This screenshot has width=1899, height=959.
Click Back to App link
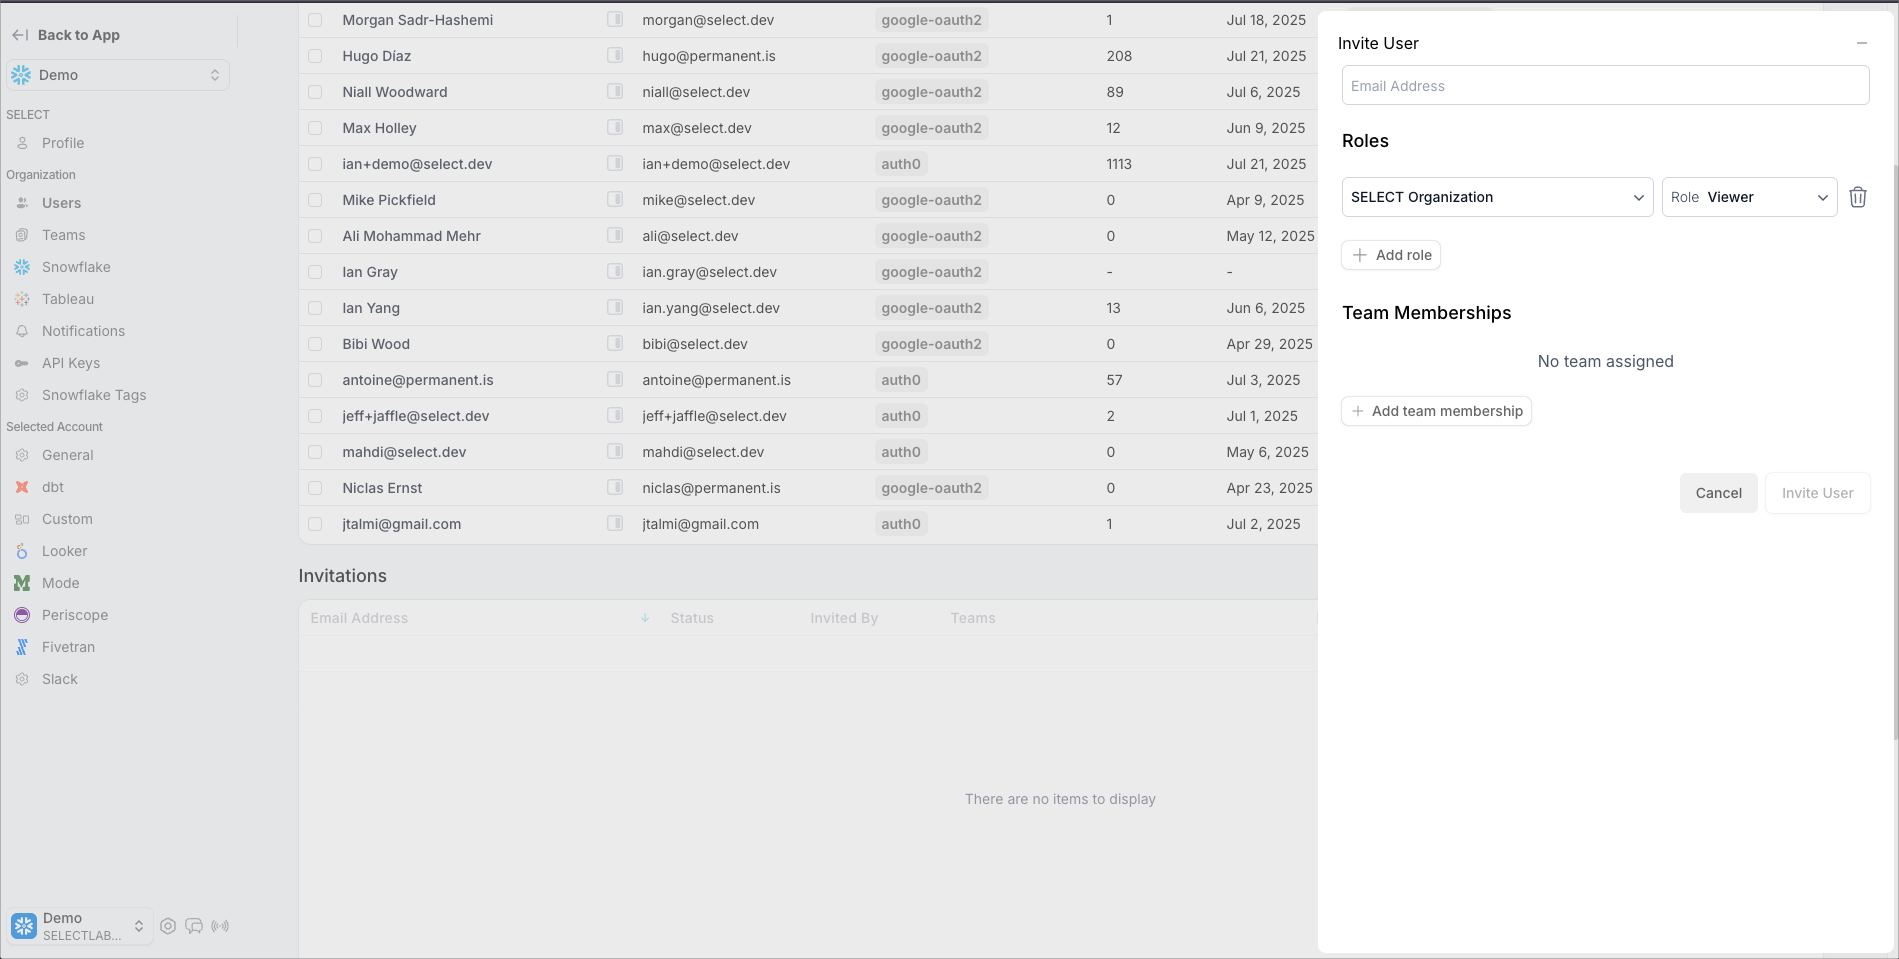pyautogui.click(x=78, y=35)
